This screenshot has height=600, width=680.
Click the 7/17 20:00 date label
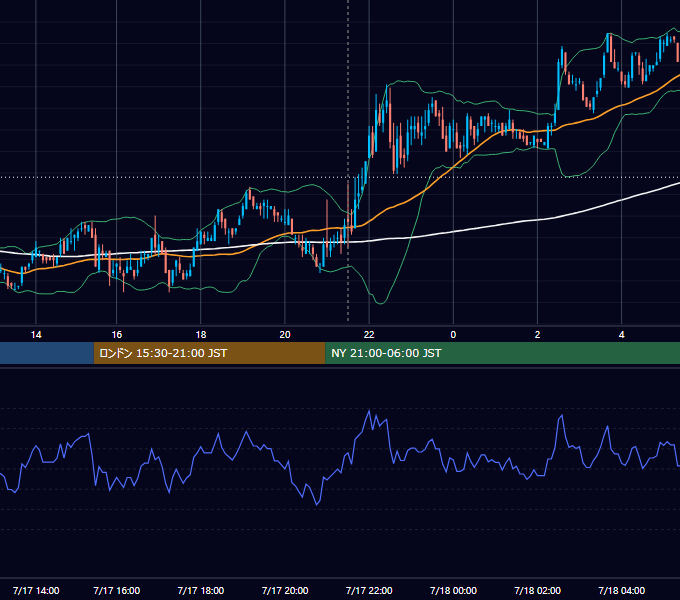285,590
